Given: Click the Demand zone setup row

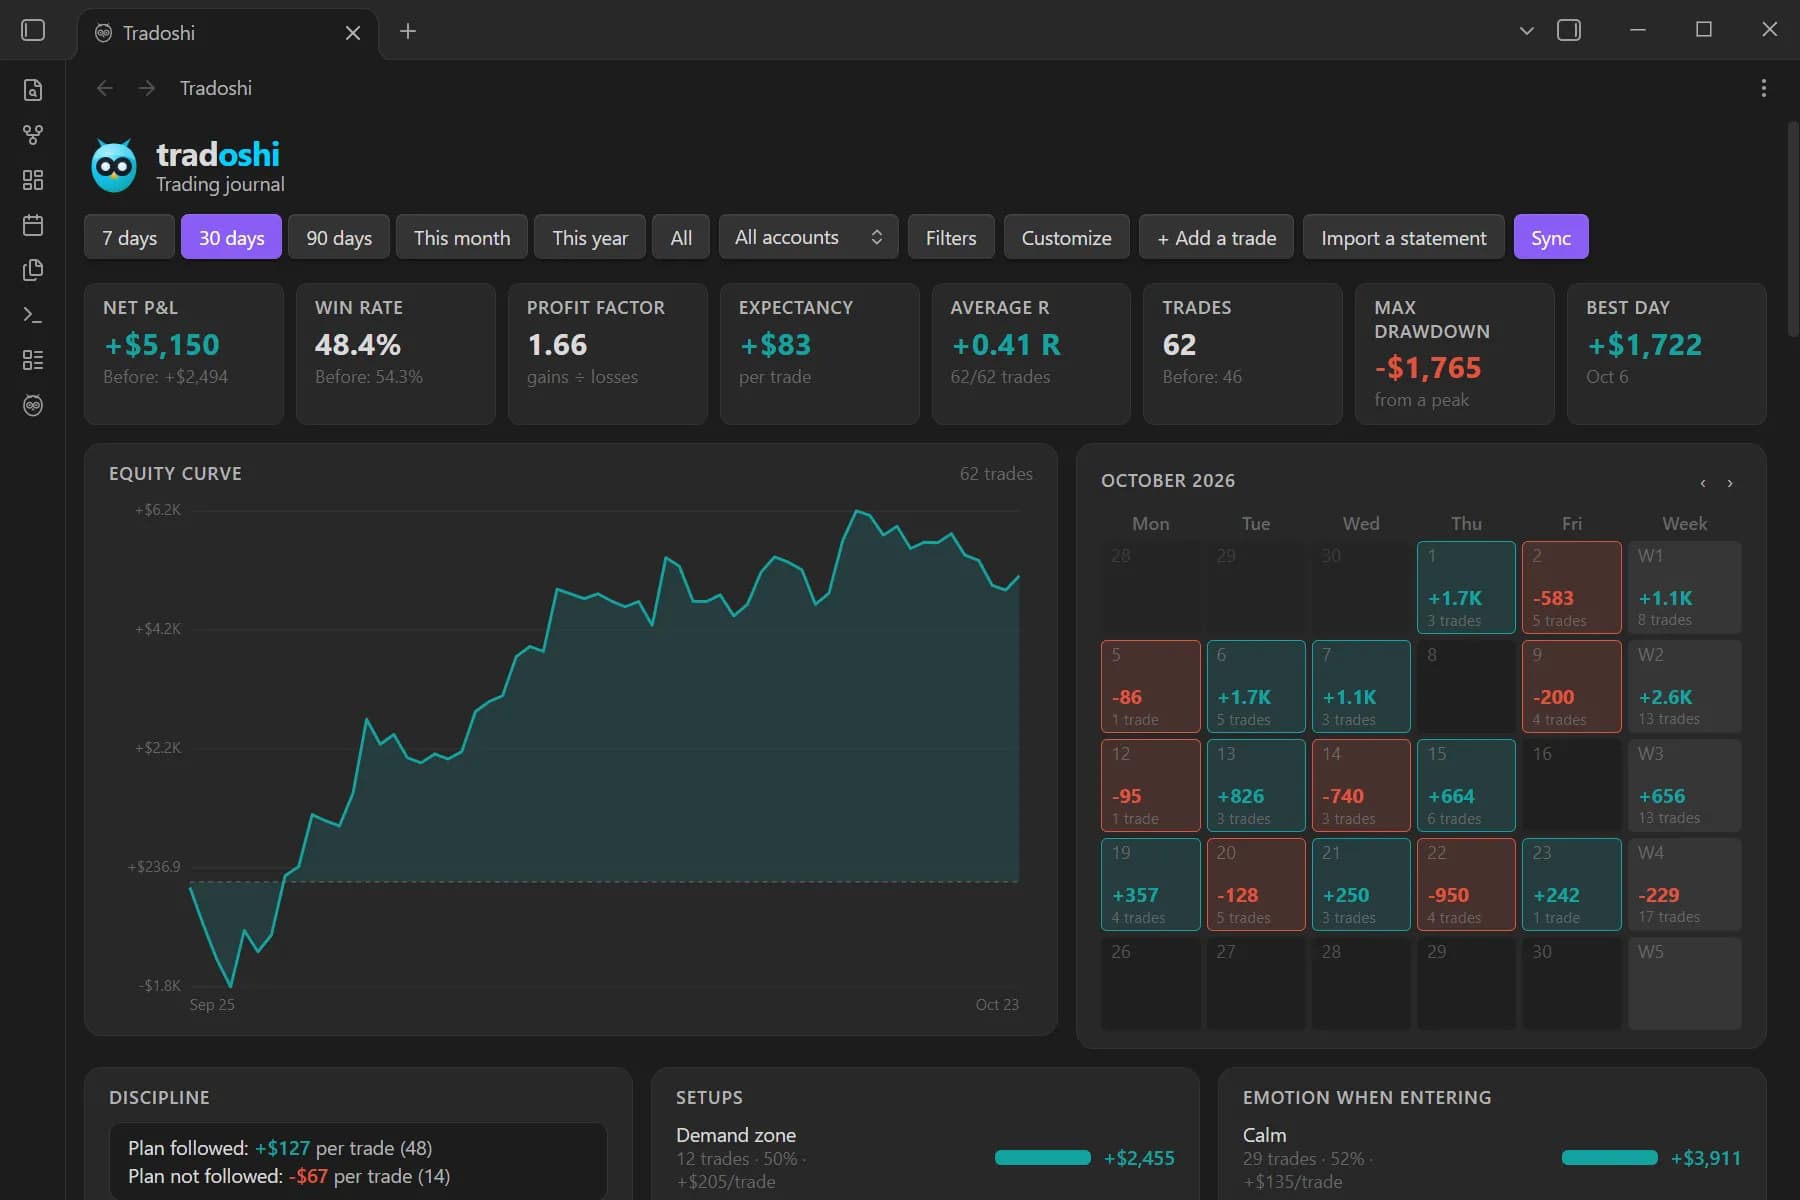Looking at the screenshot, I should (925, 1158).
